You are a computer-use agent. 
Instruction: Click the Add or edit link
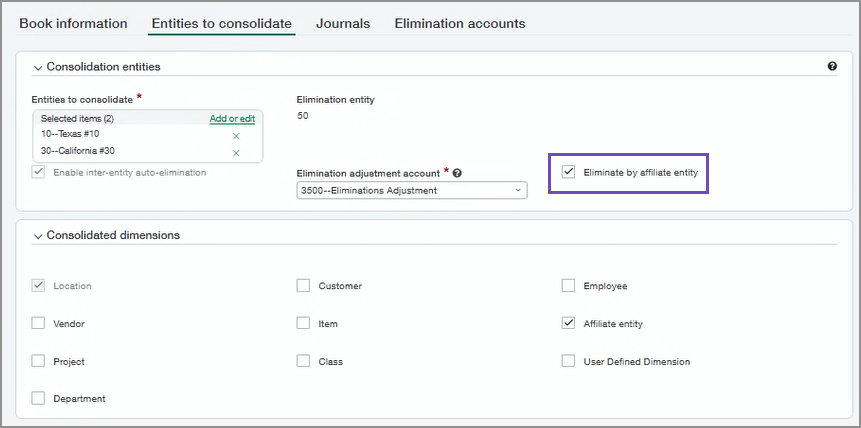pos(232,118)
